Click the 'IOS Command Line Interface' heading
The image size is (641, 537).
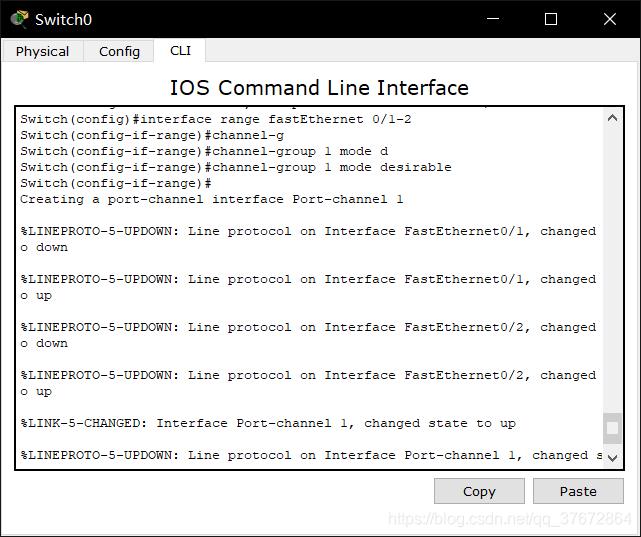click(x=319, y=88)
